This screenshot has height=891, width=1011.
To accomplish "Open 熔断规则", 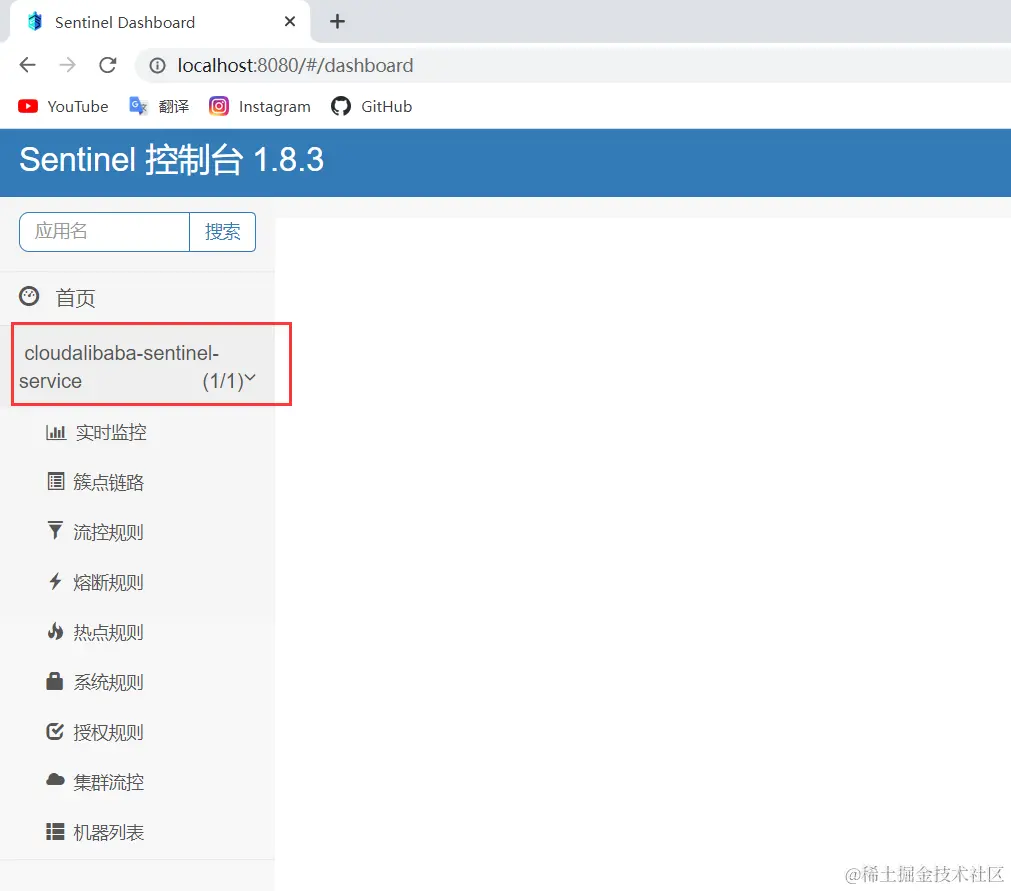I will pos(108,583).
